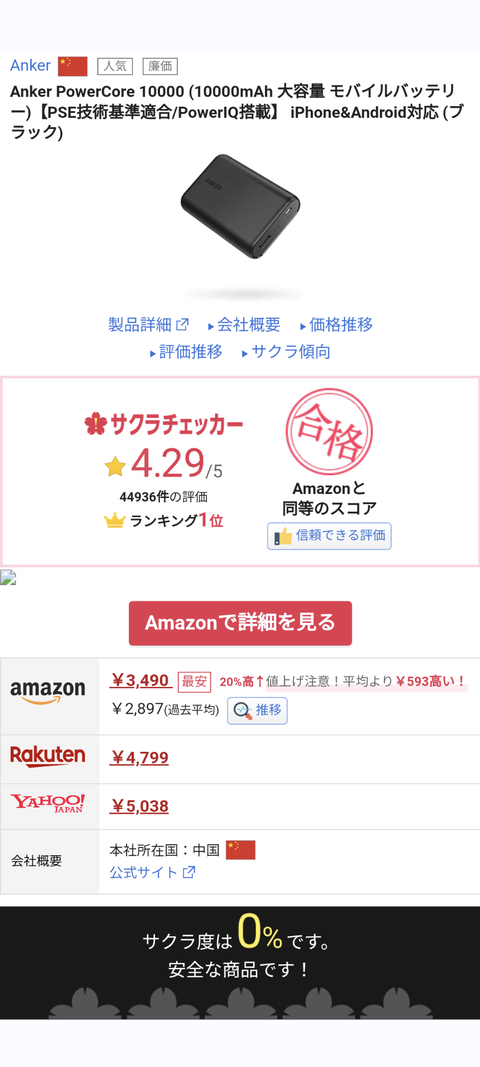Select the 人気 tag
The image size is (480, 1067).
point(115,66)
